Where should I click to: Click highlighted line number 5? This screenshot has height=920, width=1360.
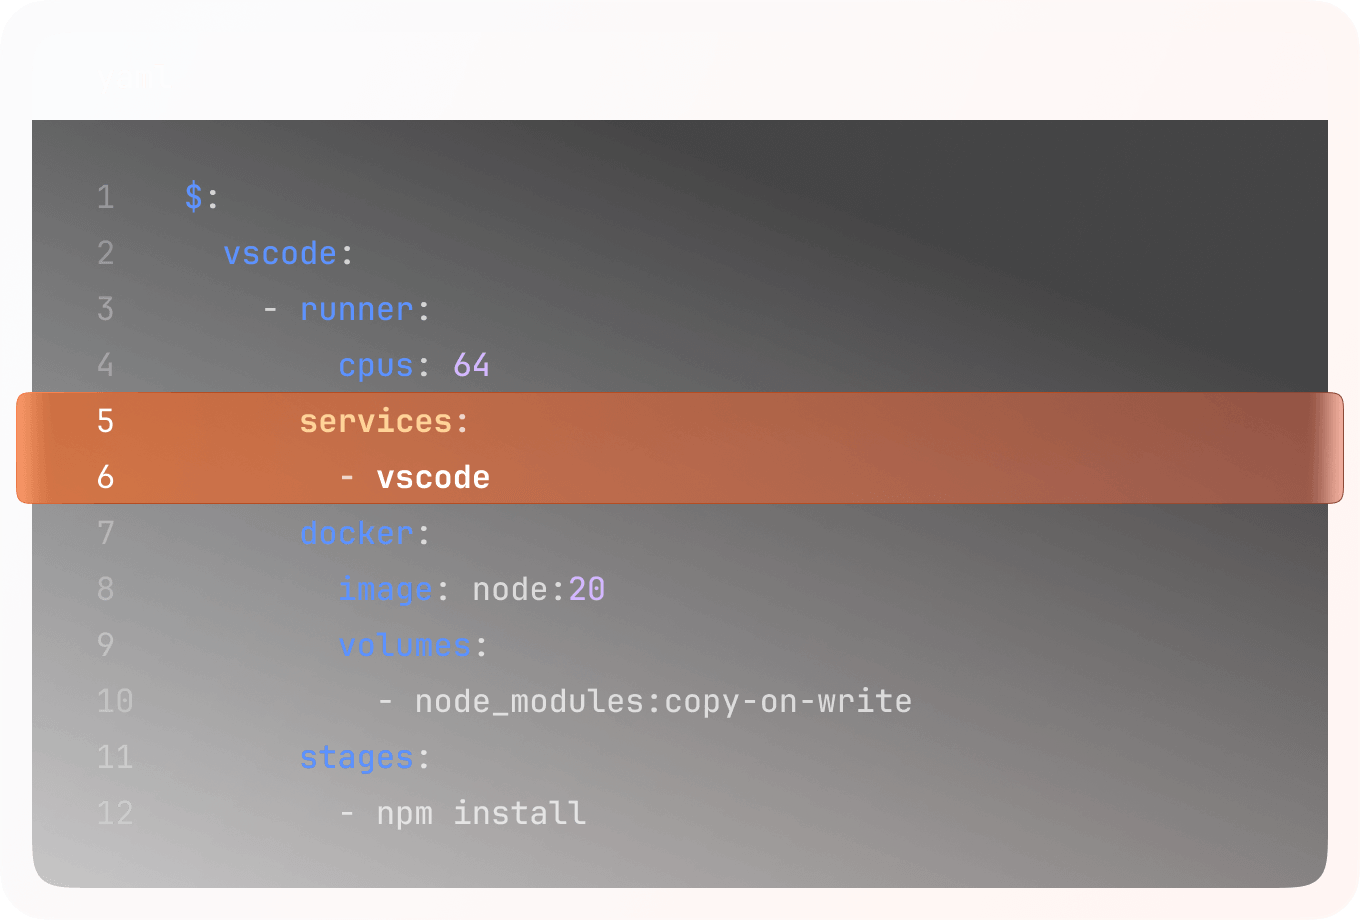106,421
